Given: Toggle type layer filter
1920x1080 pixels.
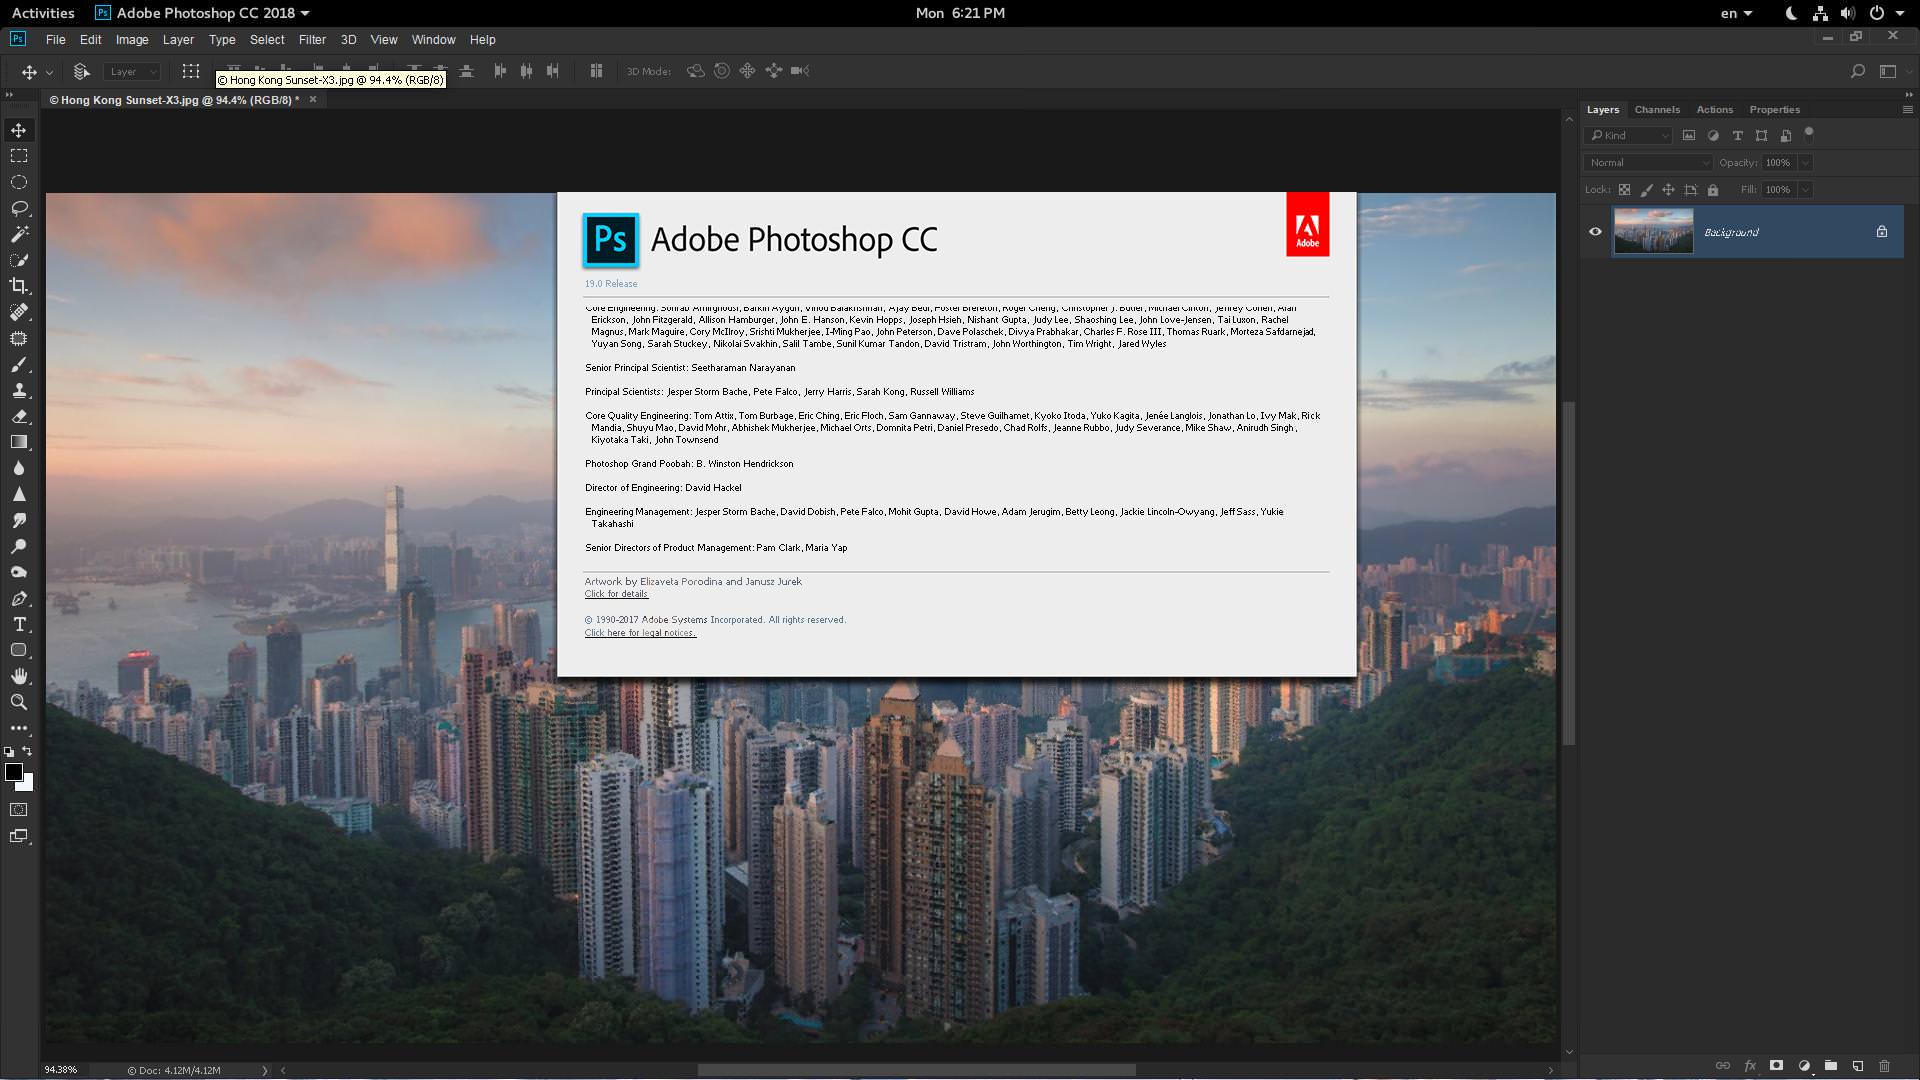Looking at the screenshot, I should pos(1737,135).
